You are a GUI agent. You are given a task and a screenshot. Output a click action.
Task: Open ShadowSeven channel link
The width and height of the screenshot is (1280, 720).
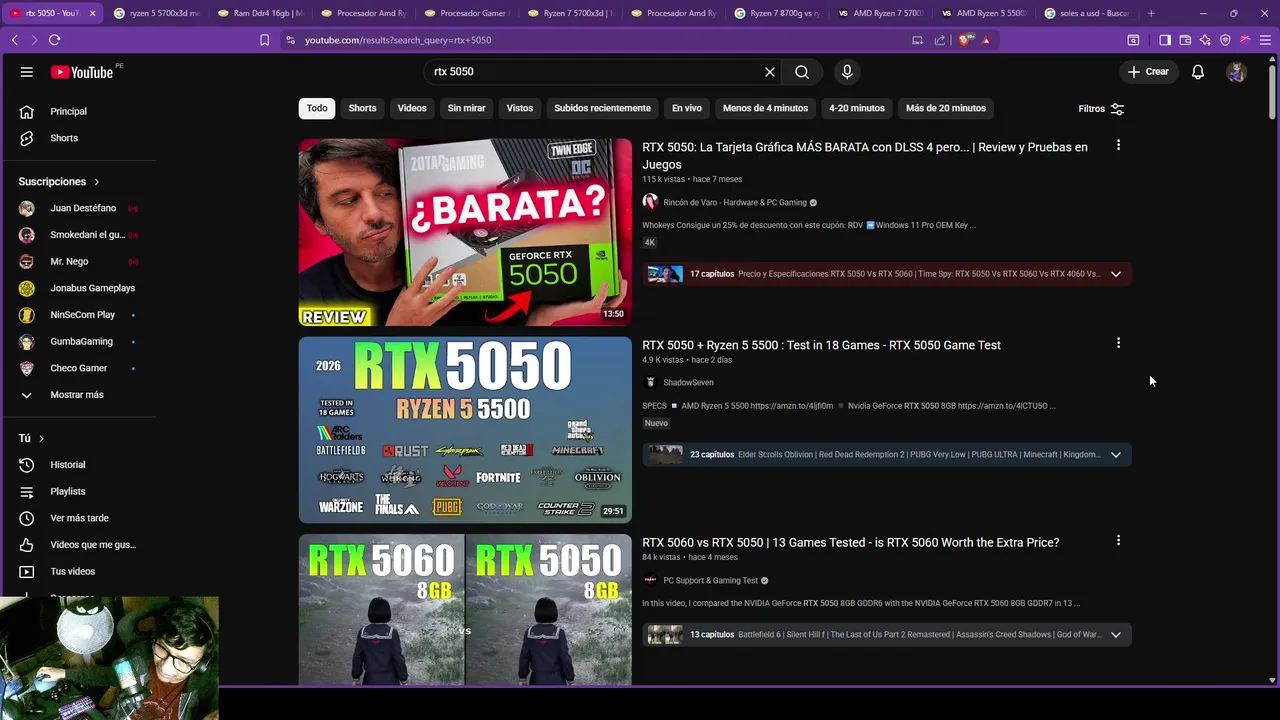point(688,382)
